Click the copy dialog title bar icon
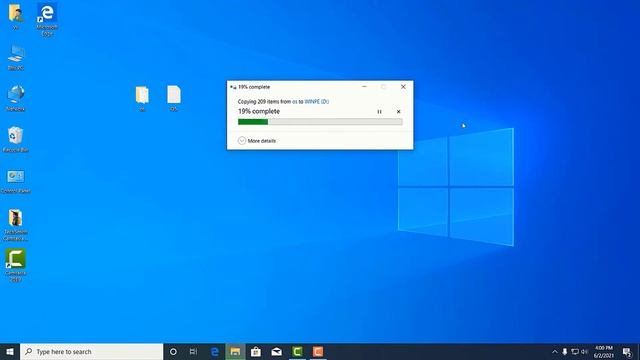This screenshot has width=640, height=360. coord(233,87)
